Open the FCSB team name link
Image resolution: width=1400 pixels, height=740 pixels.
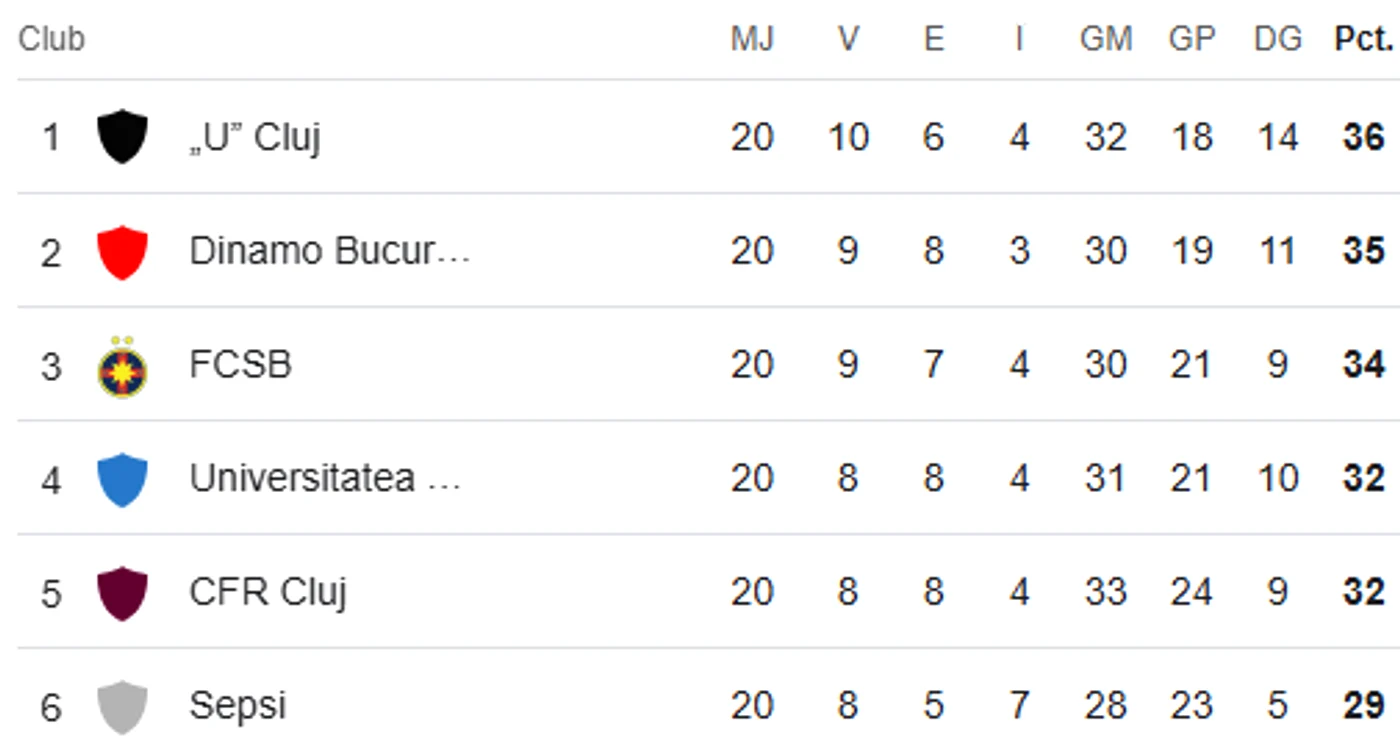point(240,364)
